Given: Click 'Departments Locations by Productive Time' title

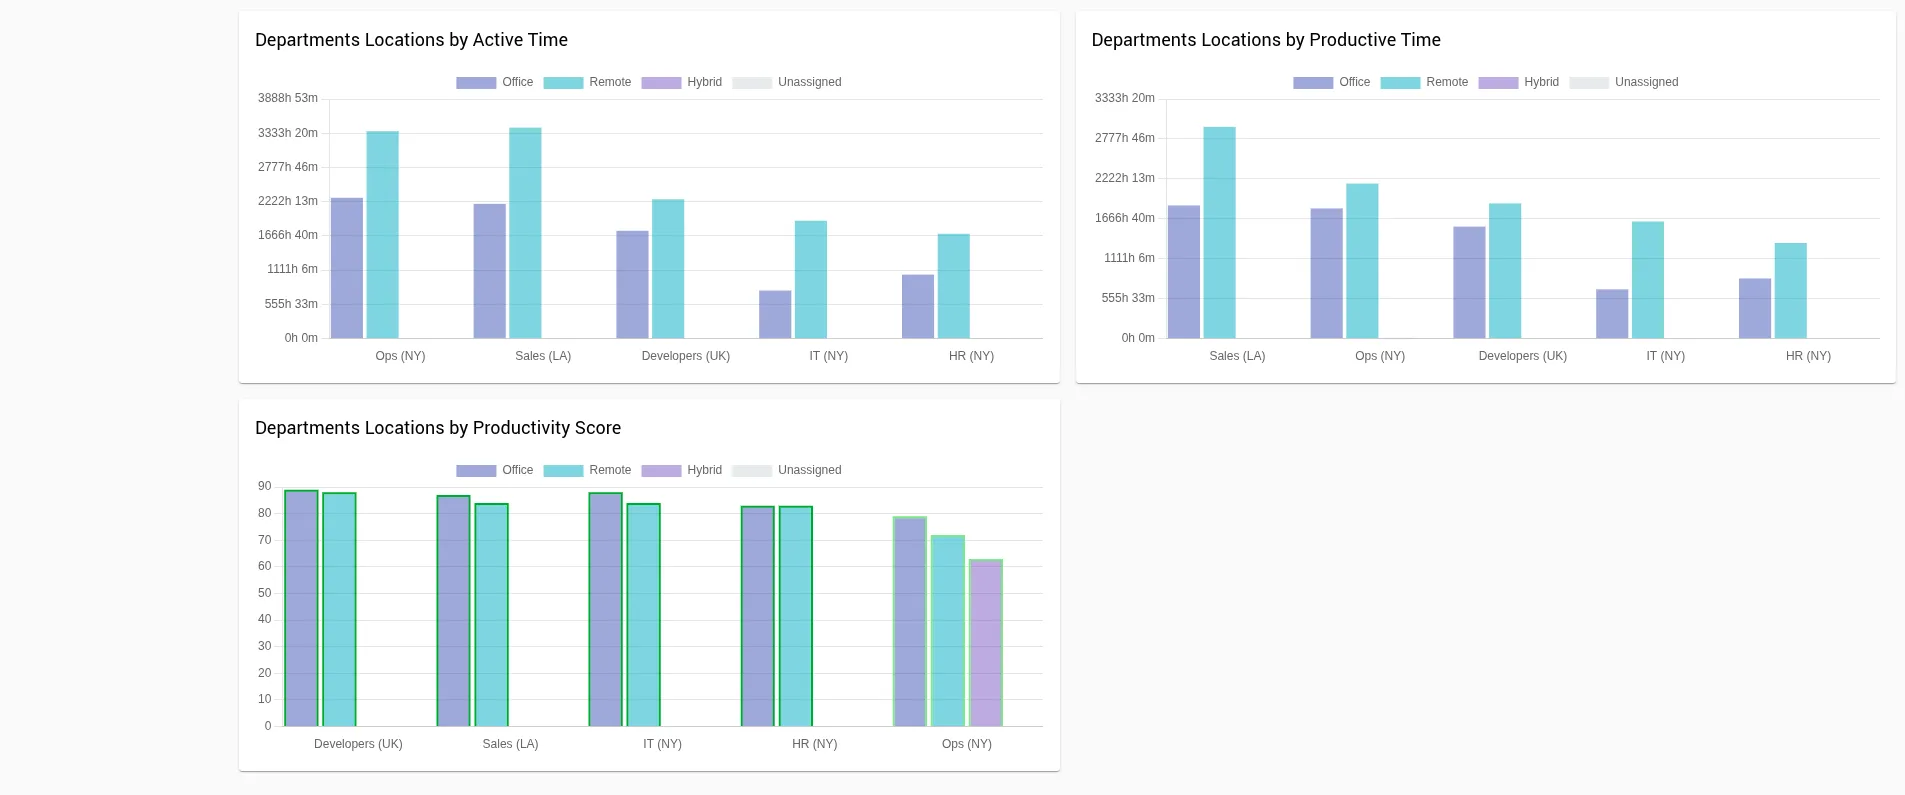Looking at the screenshot, I should point(1266,40).
